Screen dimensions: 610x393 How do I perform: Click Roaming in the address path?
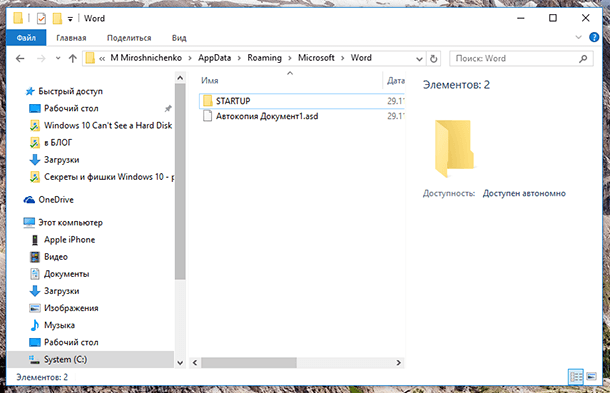point(265,58)
